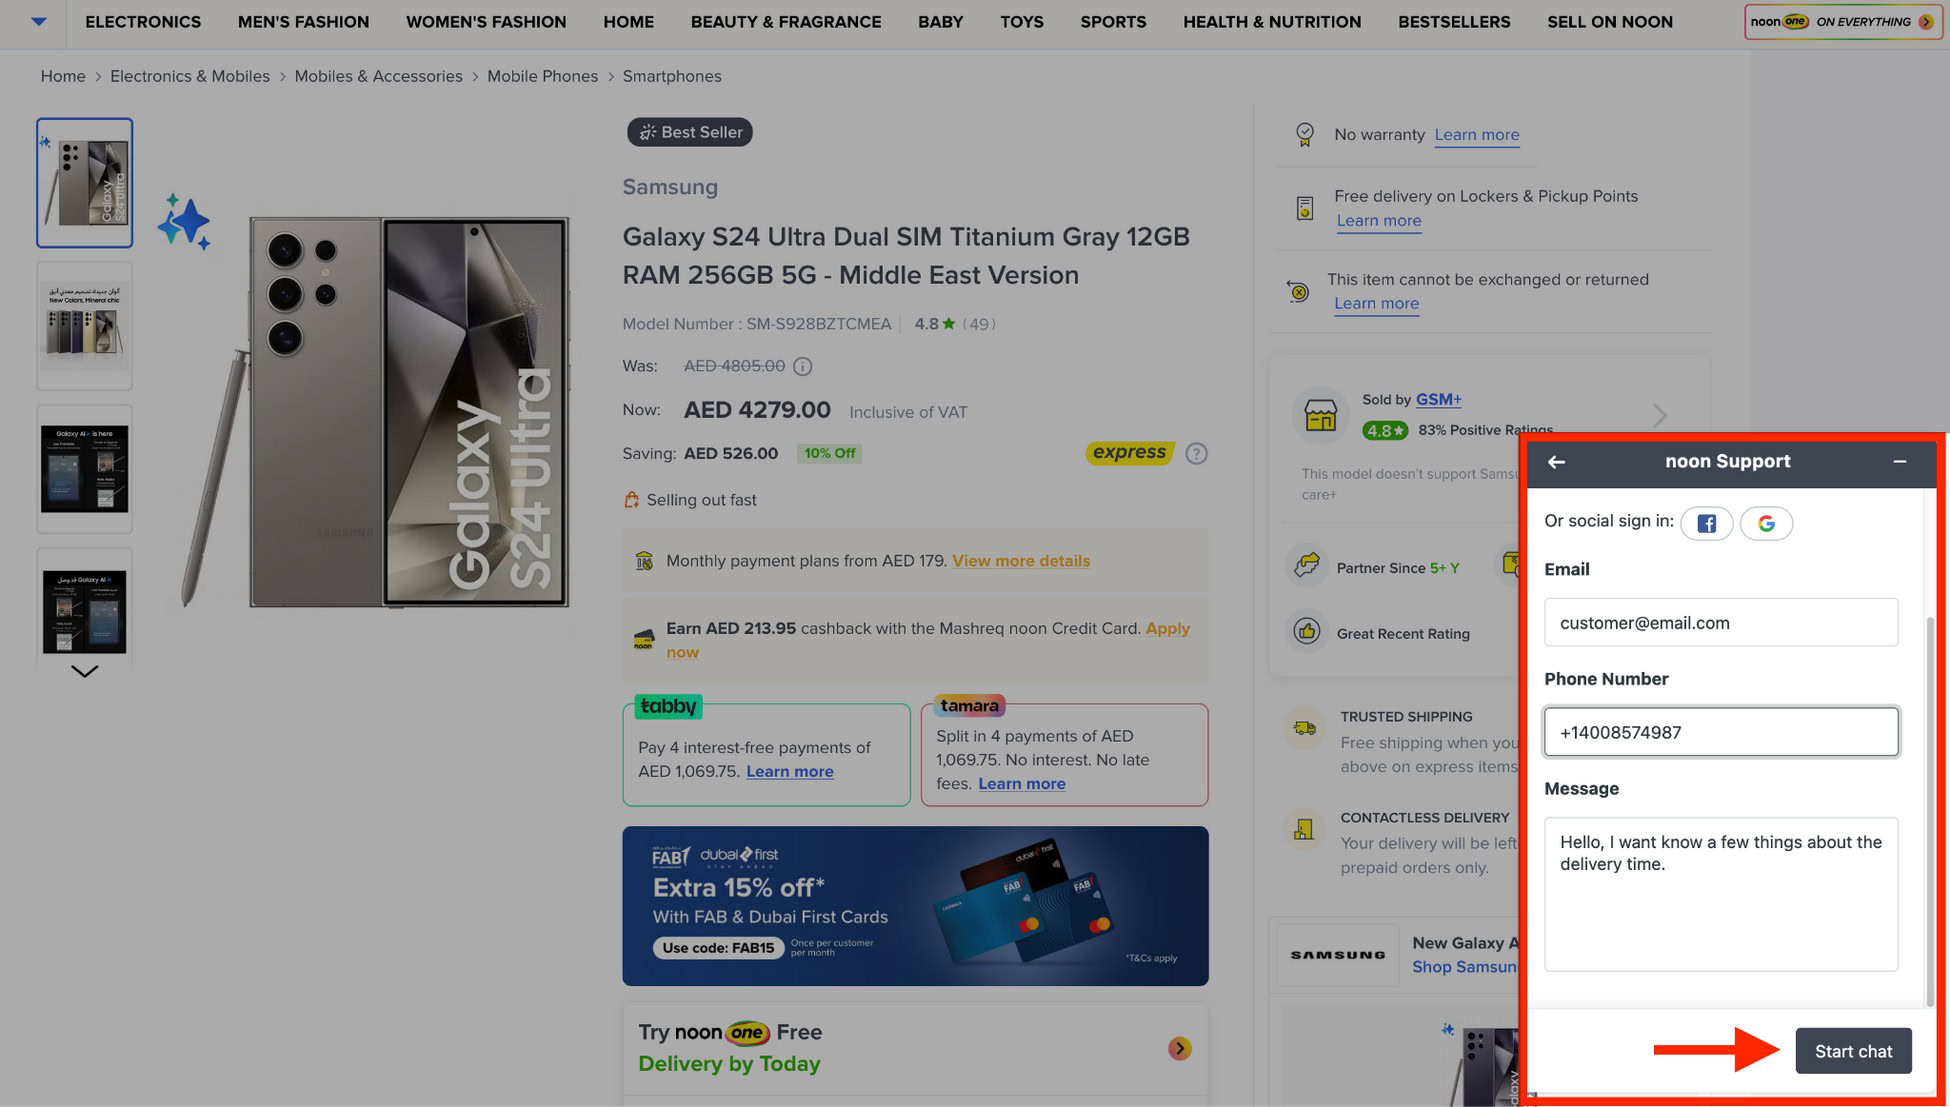Open GSM+ seller page

(x=1438, y=399)
